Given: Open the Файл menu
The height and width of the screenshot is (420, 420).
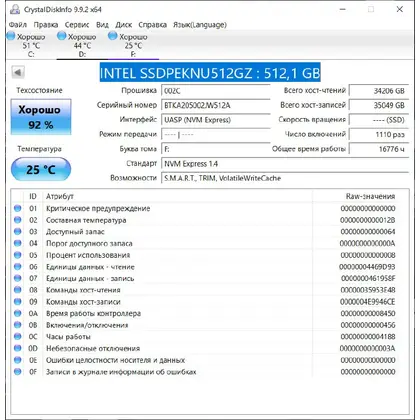Looking at the screenshot, I should 18,25.
